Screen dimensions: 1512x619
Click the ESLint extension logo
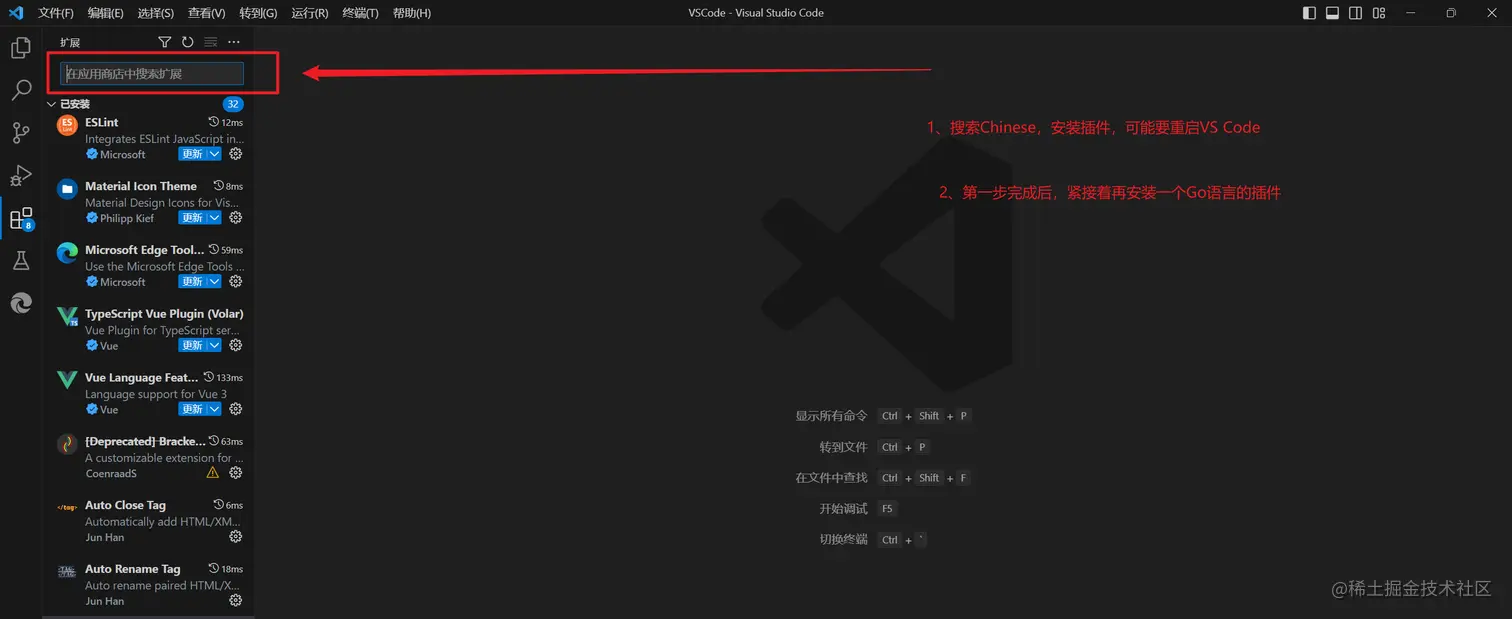point(67,125)
